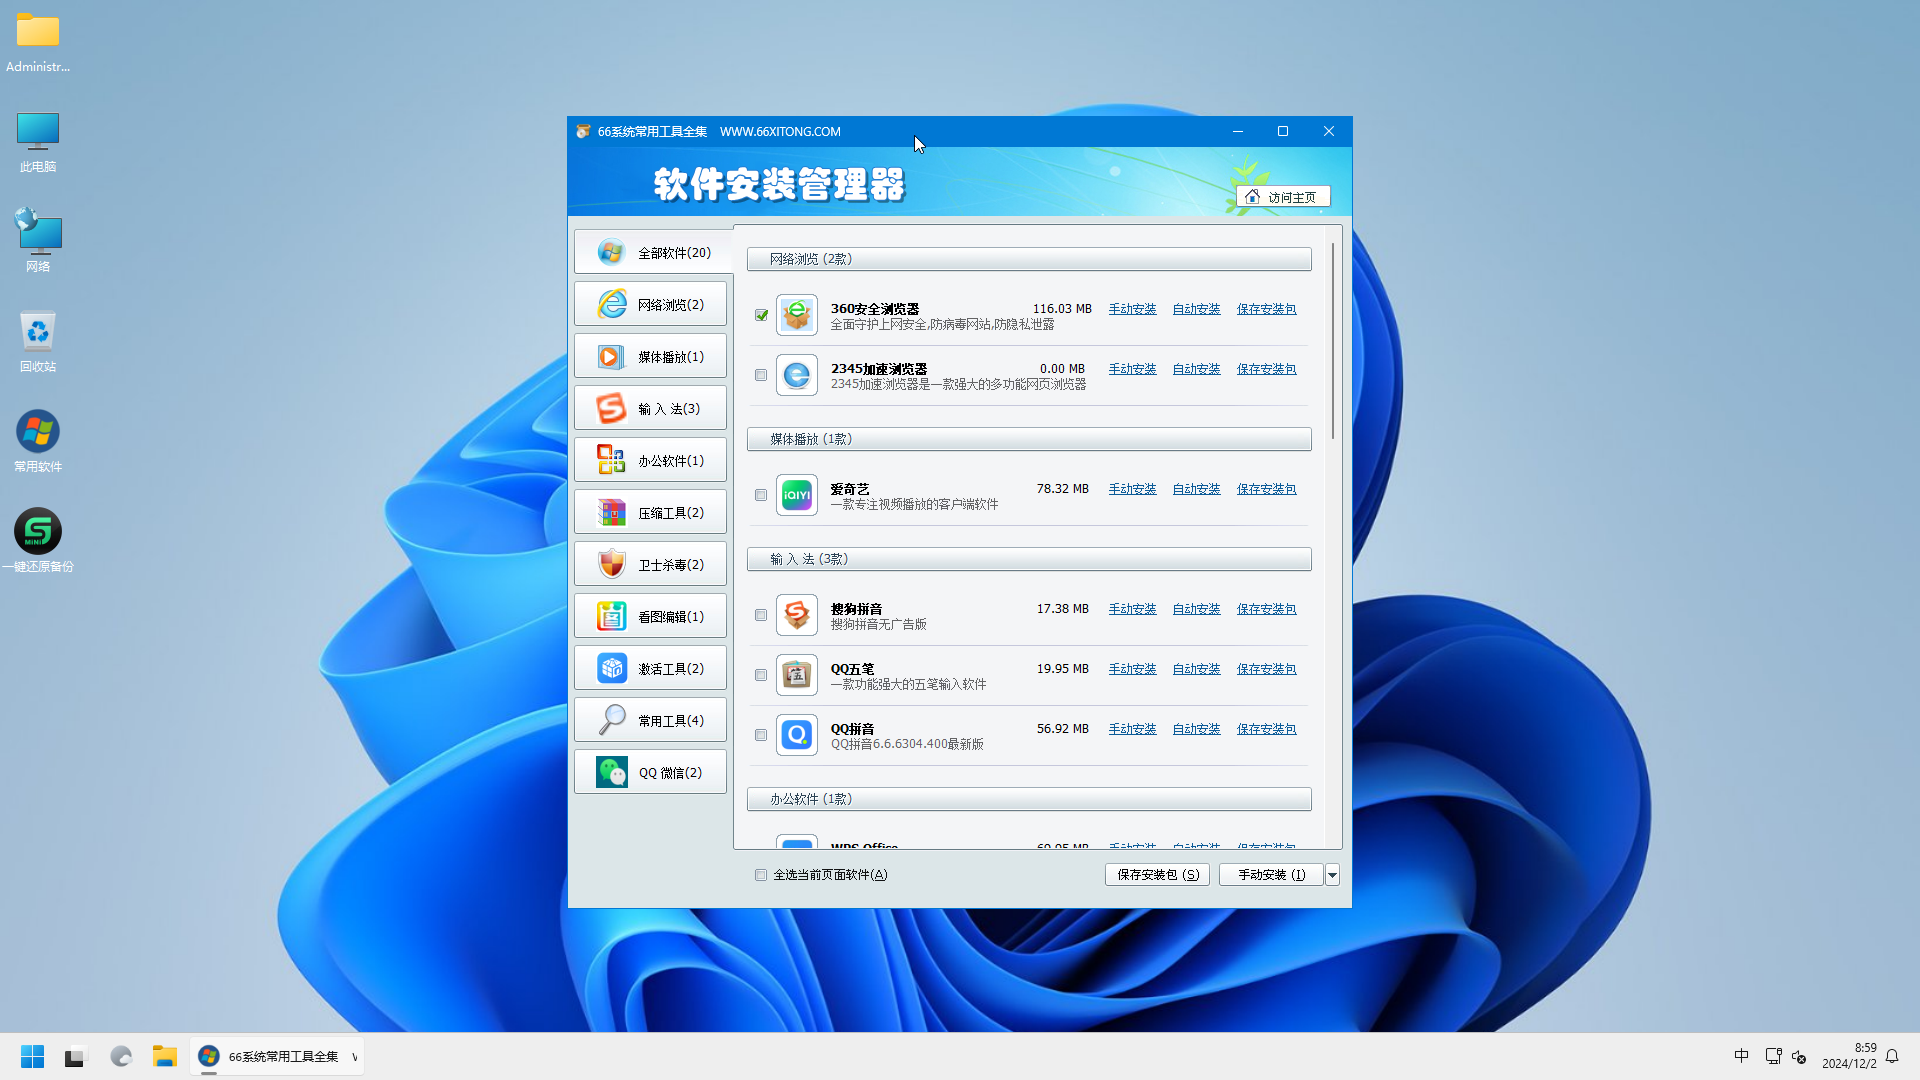Click the 66系统常用工具全集 taskbar button

tap(276, 1057)
